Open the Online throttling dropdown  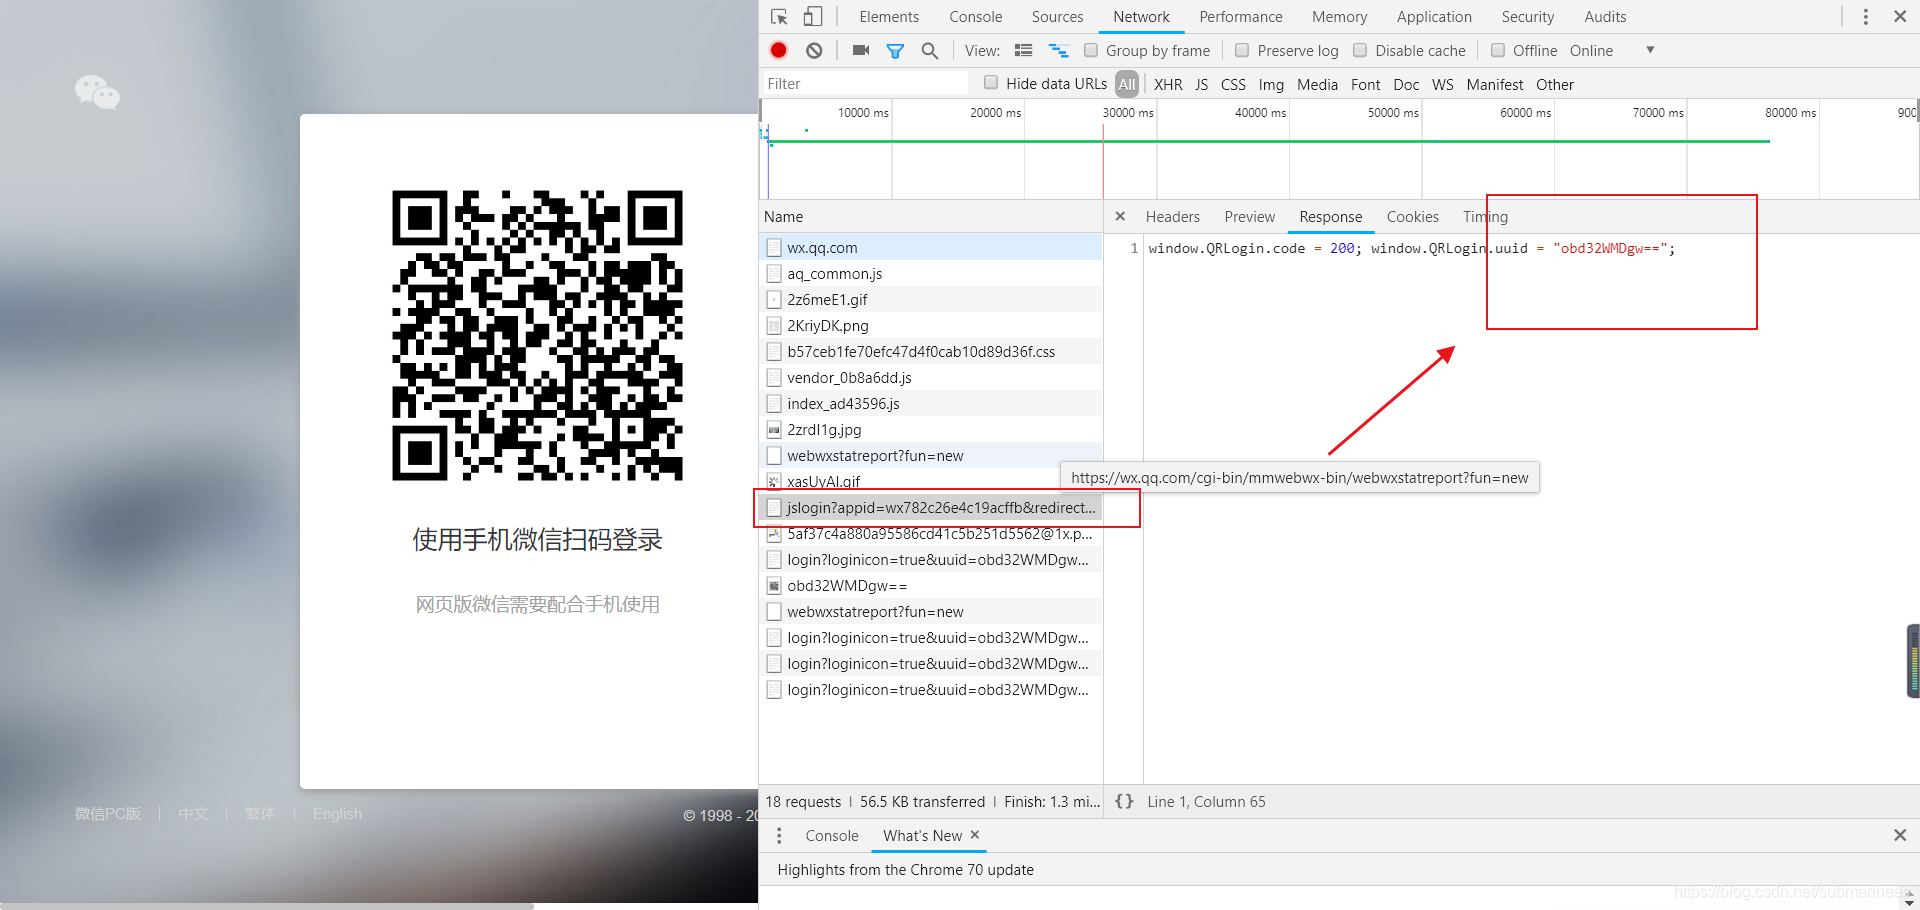[x=1612, y=50]
